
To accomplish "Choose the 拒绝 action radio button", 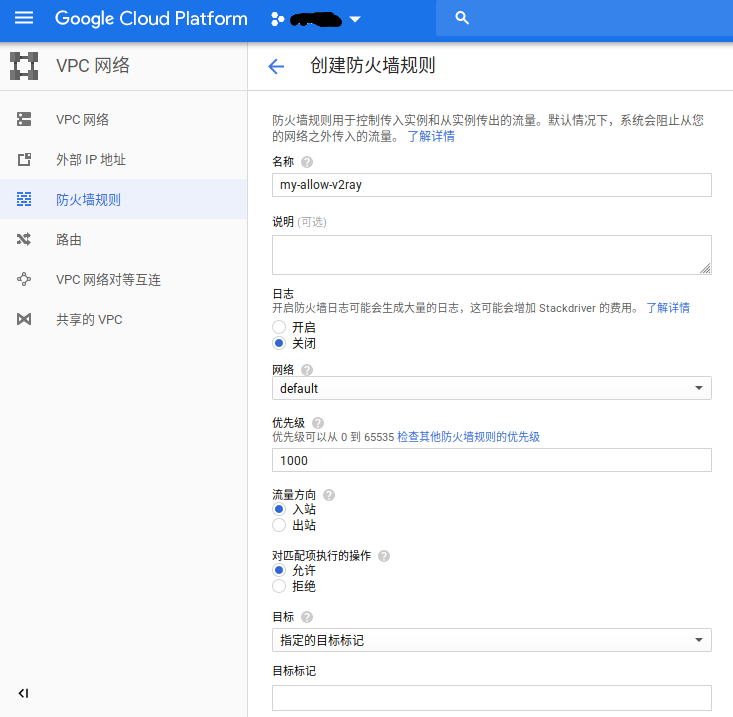I will click(280, 586).
